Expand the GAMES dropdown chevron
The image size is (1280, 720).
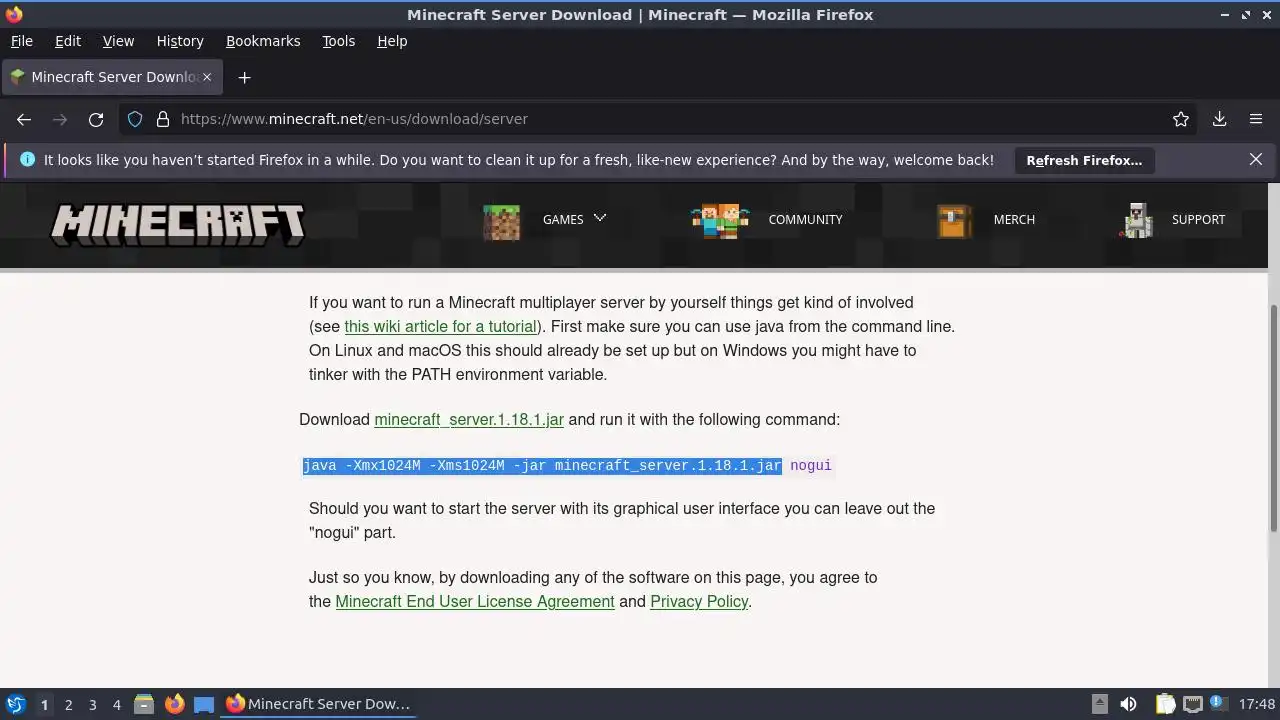click(600, 218)
